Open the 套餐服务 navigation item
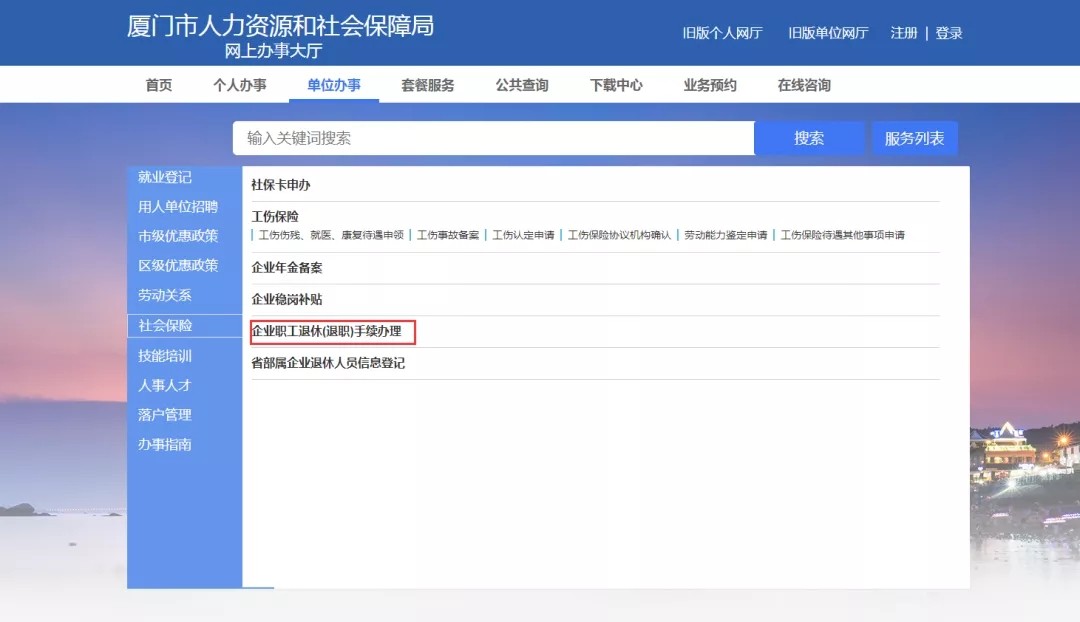The width and height of the screenshot is (1080, 622). click(x=428, y=85)
